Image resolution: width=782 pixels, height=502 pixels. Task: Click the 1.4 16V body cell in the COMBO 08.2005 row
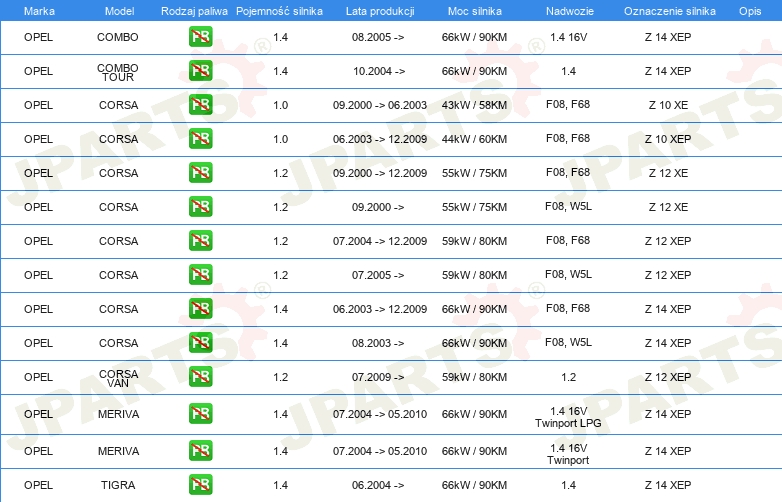(569, 37)
